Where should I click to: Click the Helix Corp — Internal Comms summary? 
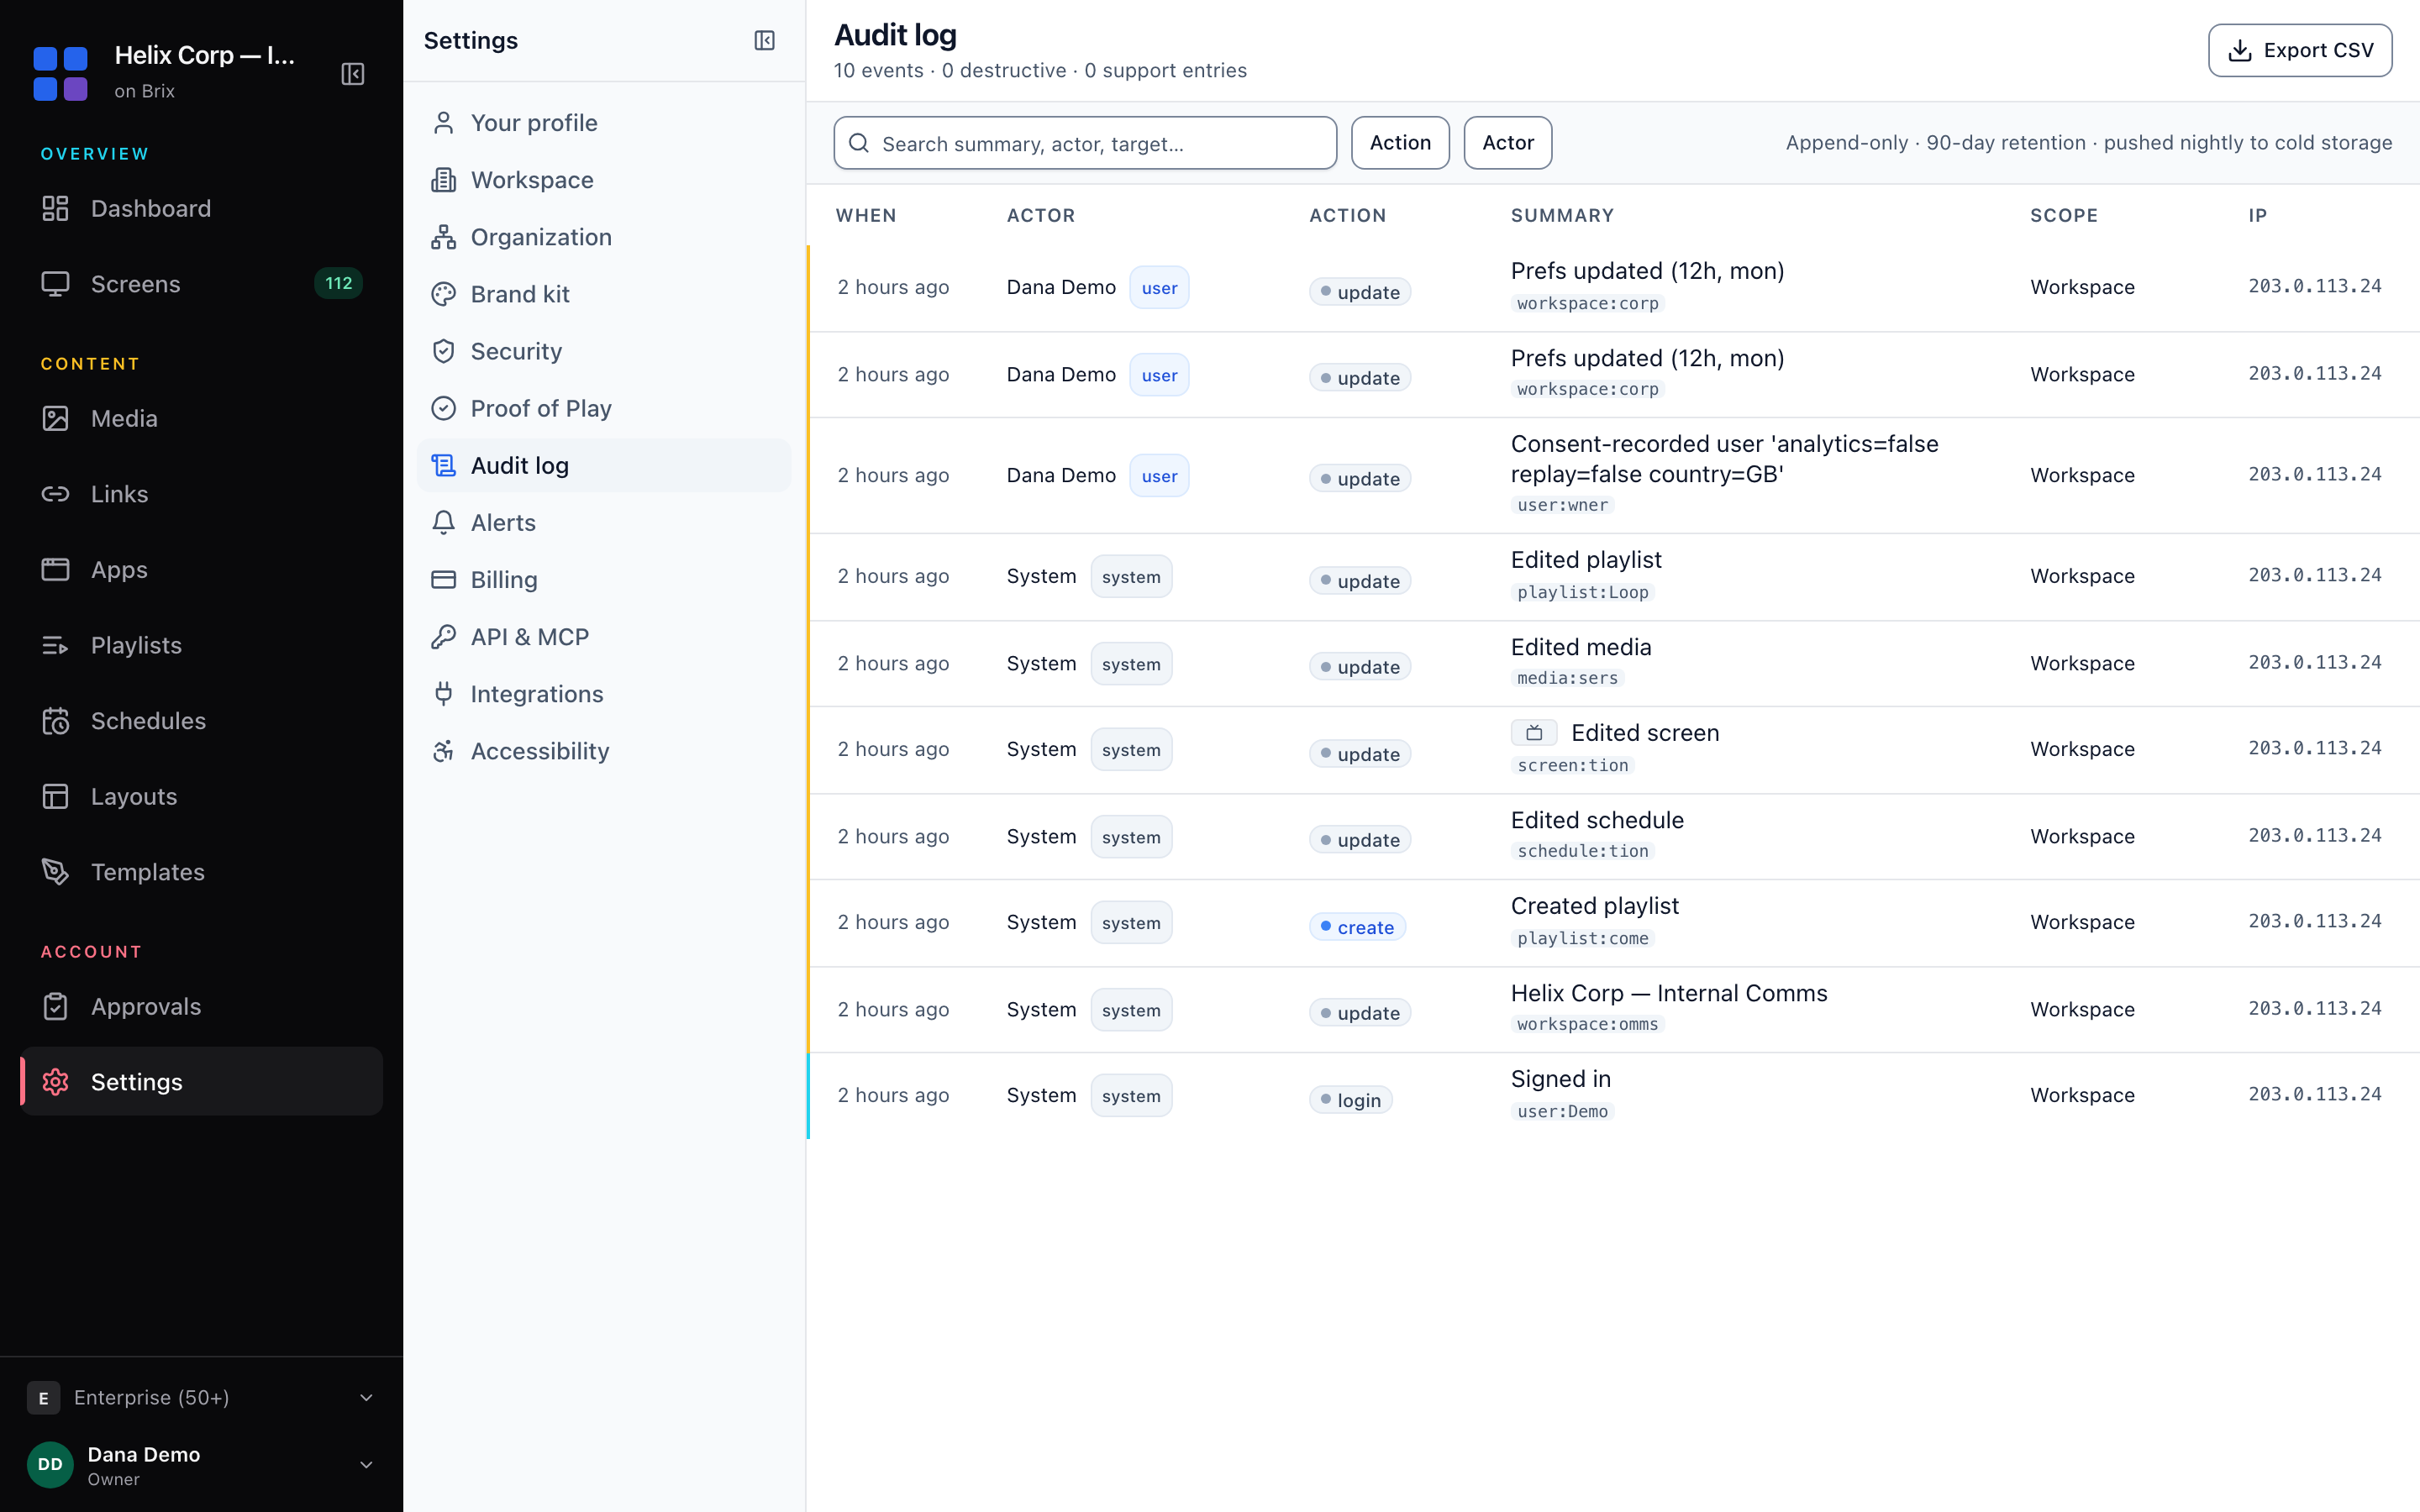pos(1668,993)
